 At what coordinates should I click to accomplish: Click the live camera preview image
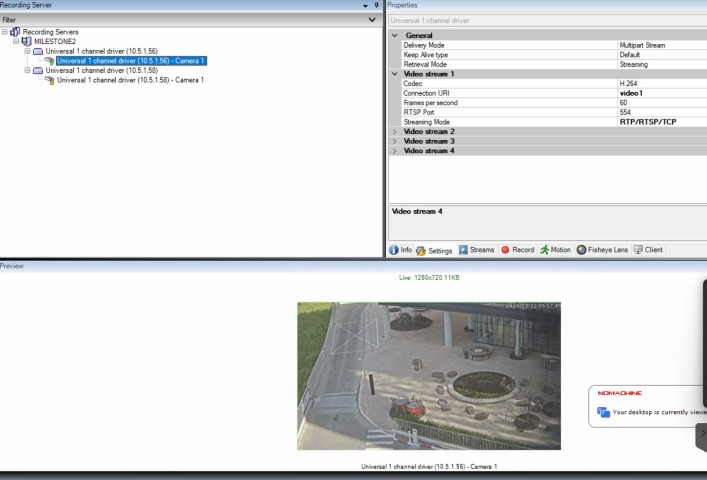coord(428,376)
